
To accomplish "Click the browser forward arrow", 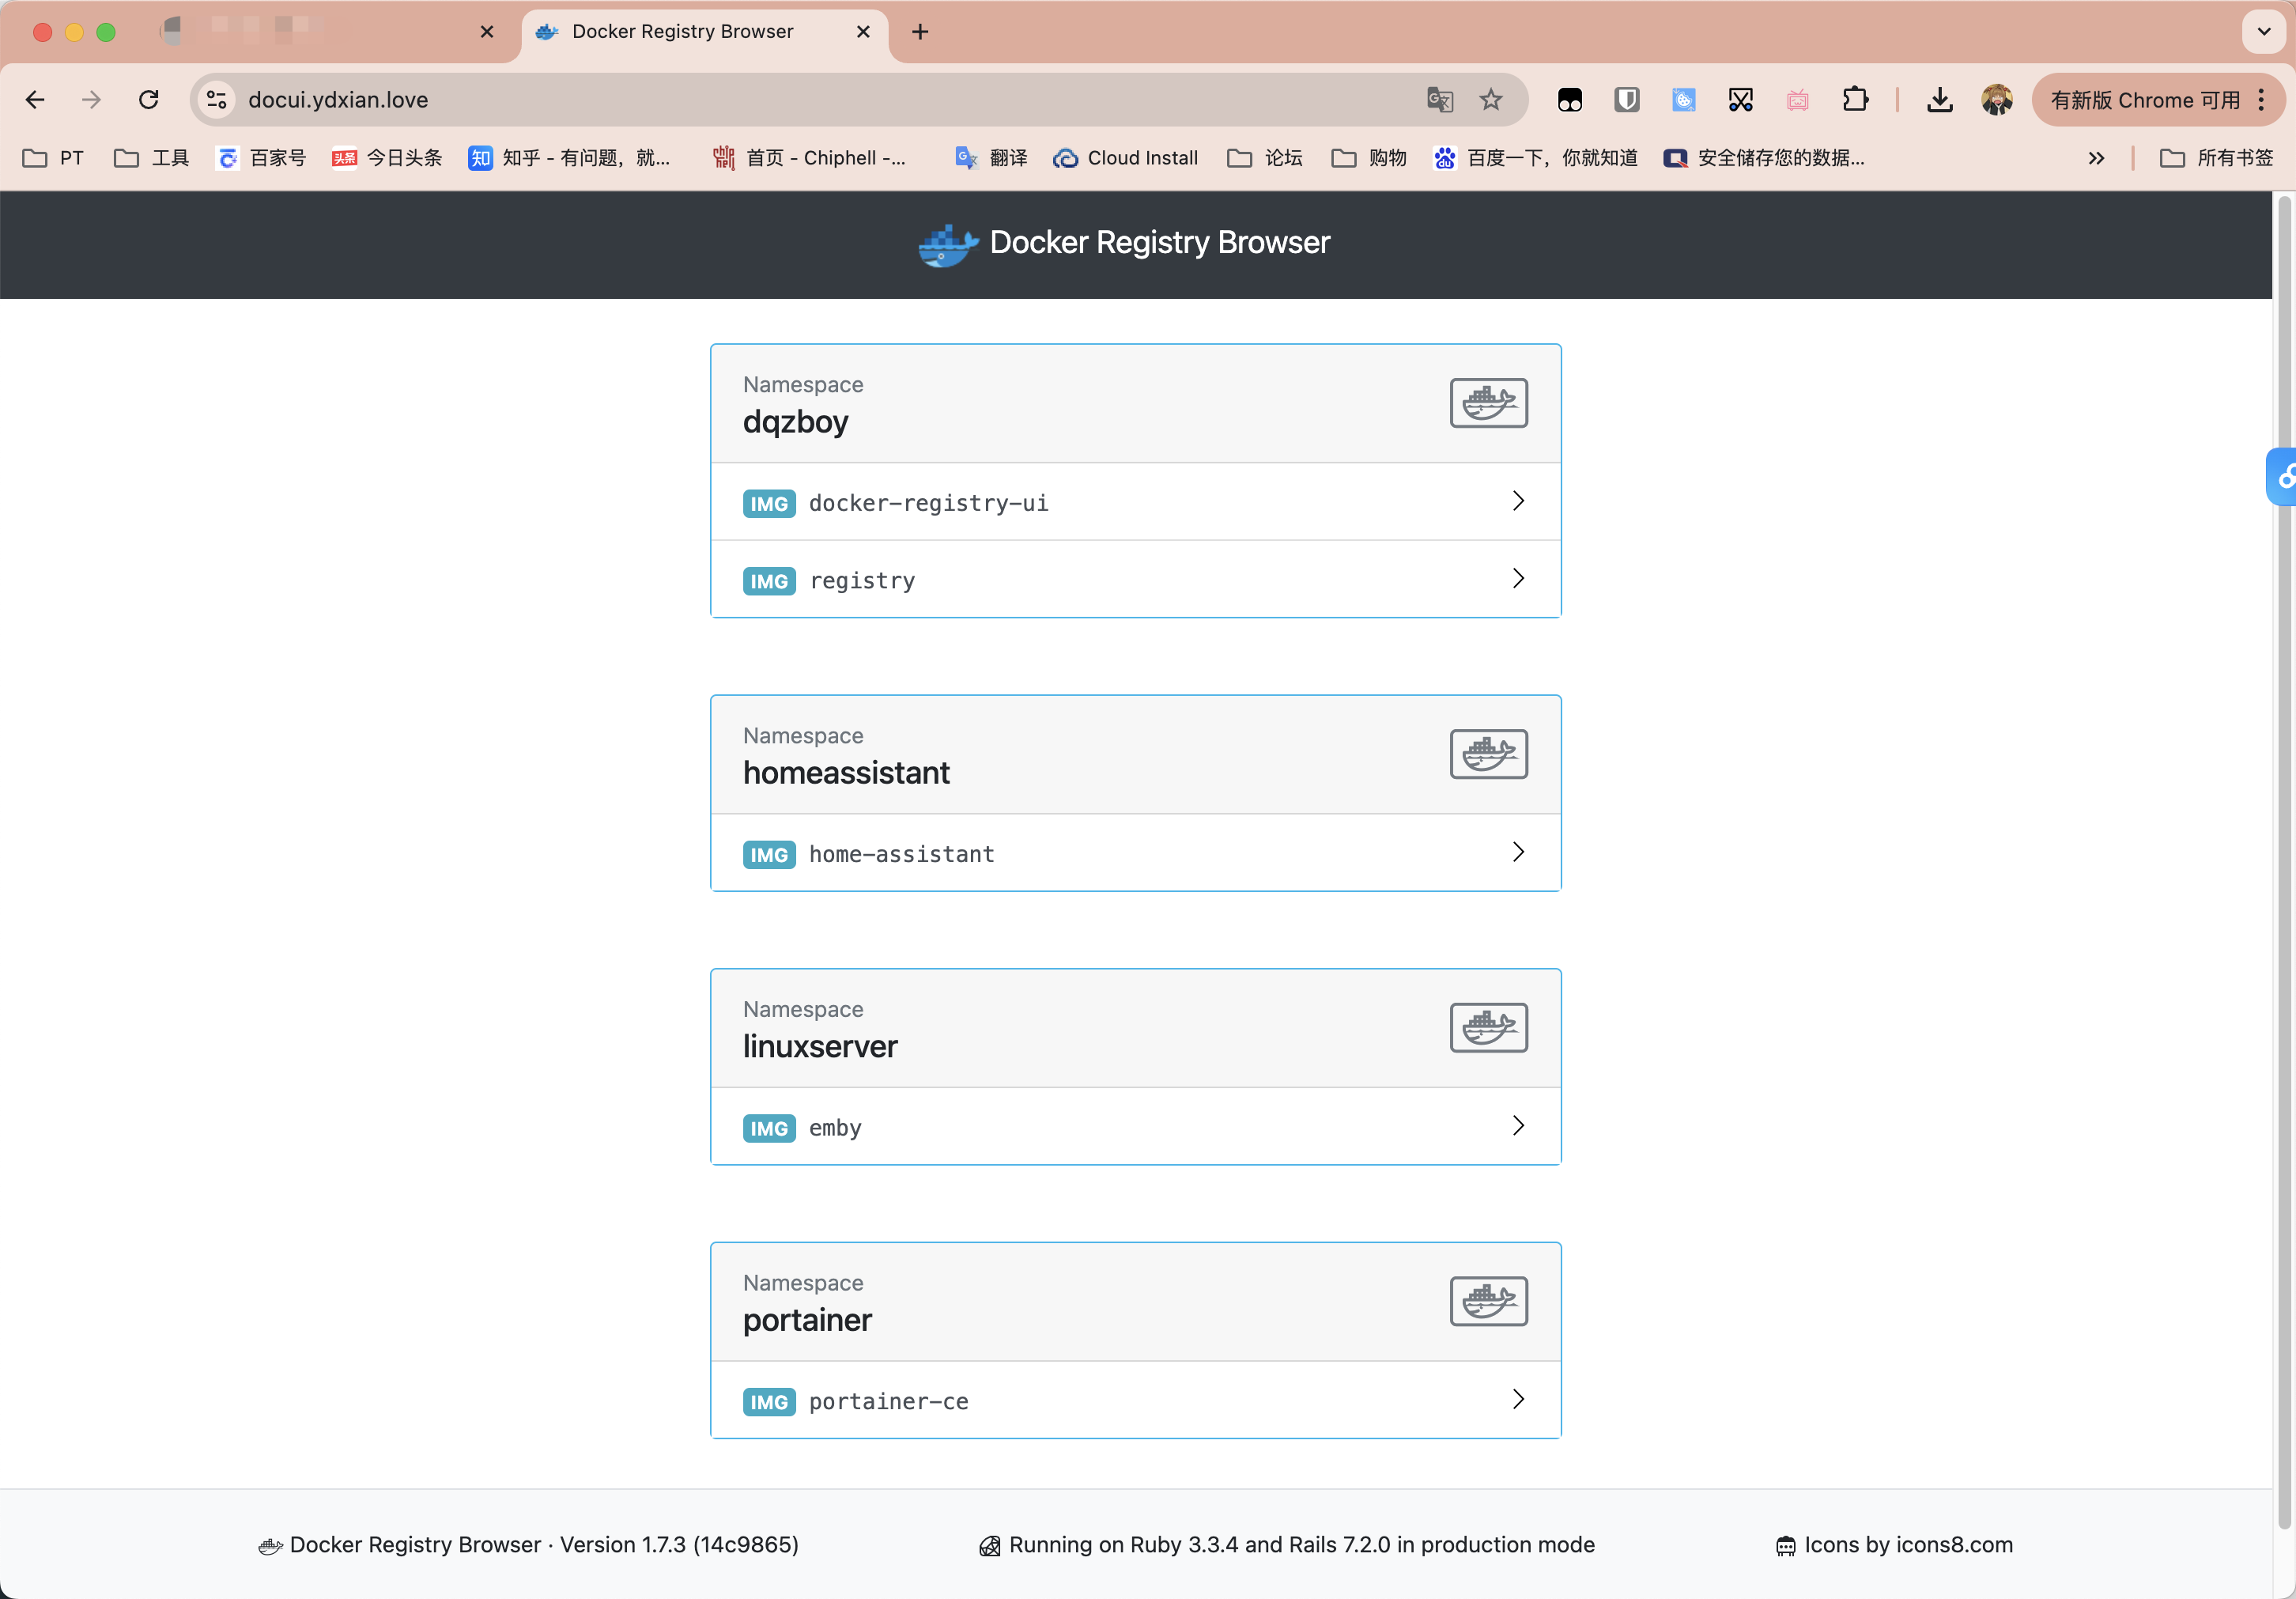I will click(92, 100).
